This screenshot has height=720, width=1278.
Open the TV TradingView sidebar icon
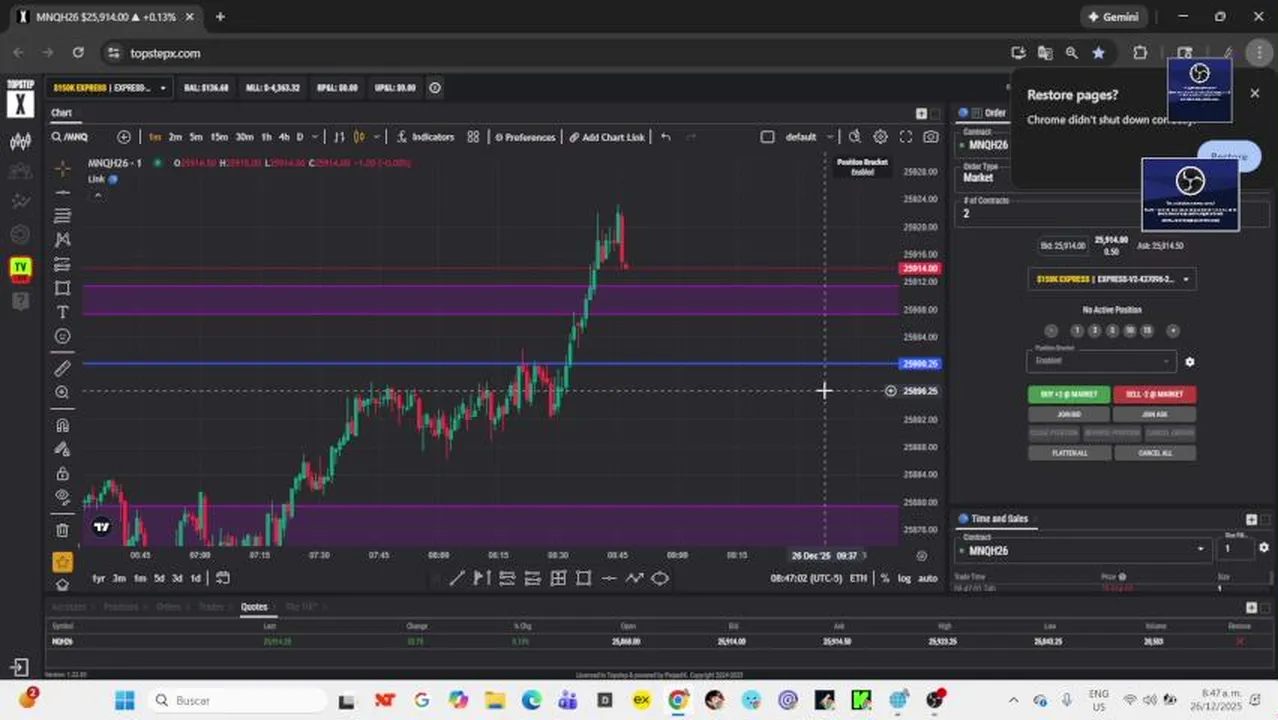(x=20, y=268)
